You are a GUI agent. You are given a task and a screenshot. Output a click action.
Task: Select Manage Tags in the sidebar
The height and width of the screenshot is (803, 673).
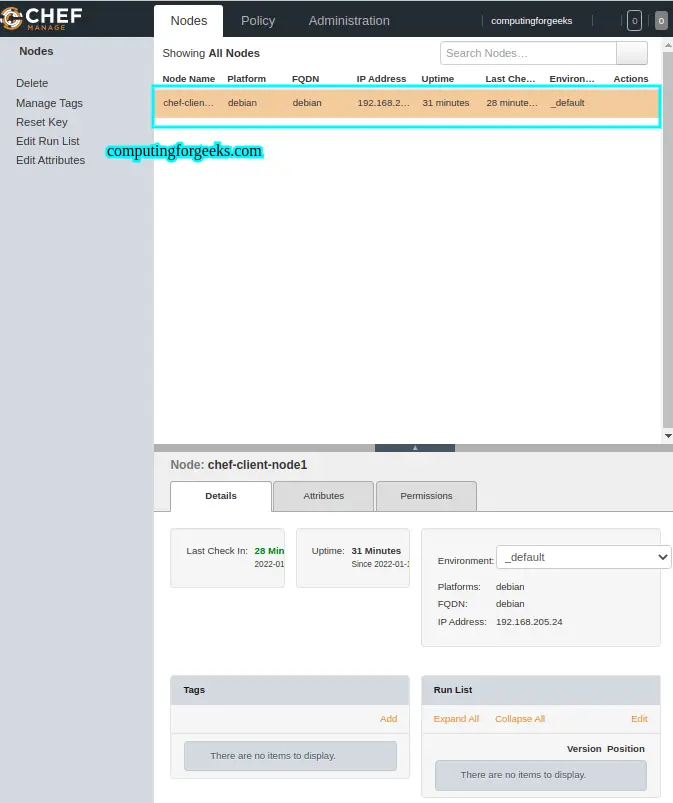49,103
